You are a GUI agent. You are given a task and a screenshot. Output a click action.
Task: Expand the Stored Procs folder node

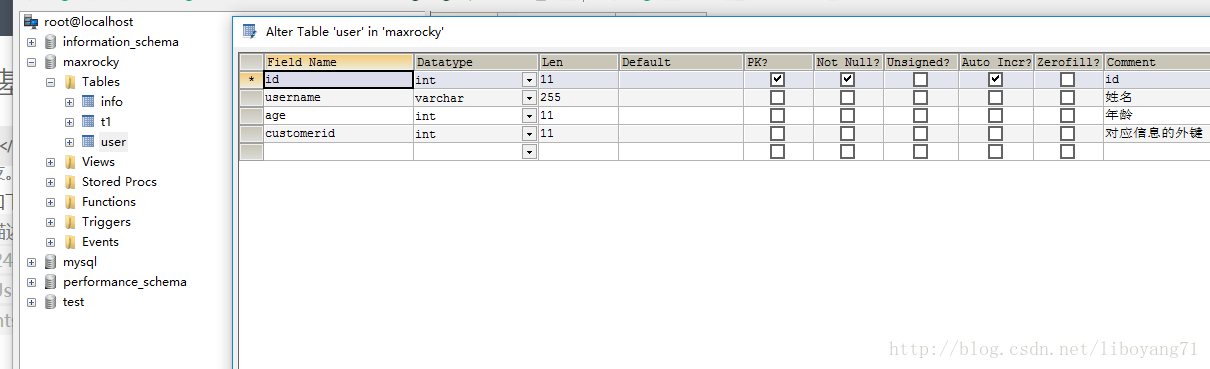point(50,181)
